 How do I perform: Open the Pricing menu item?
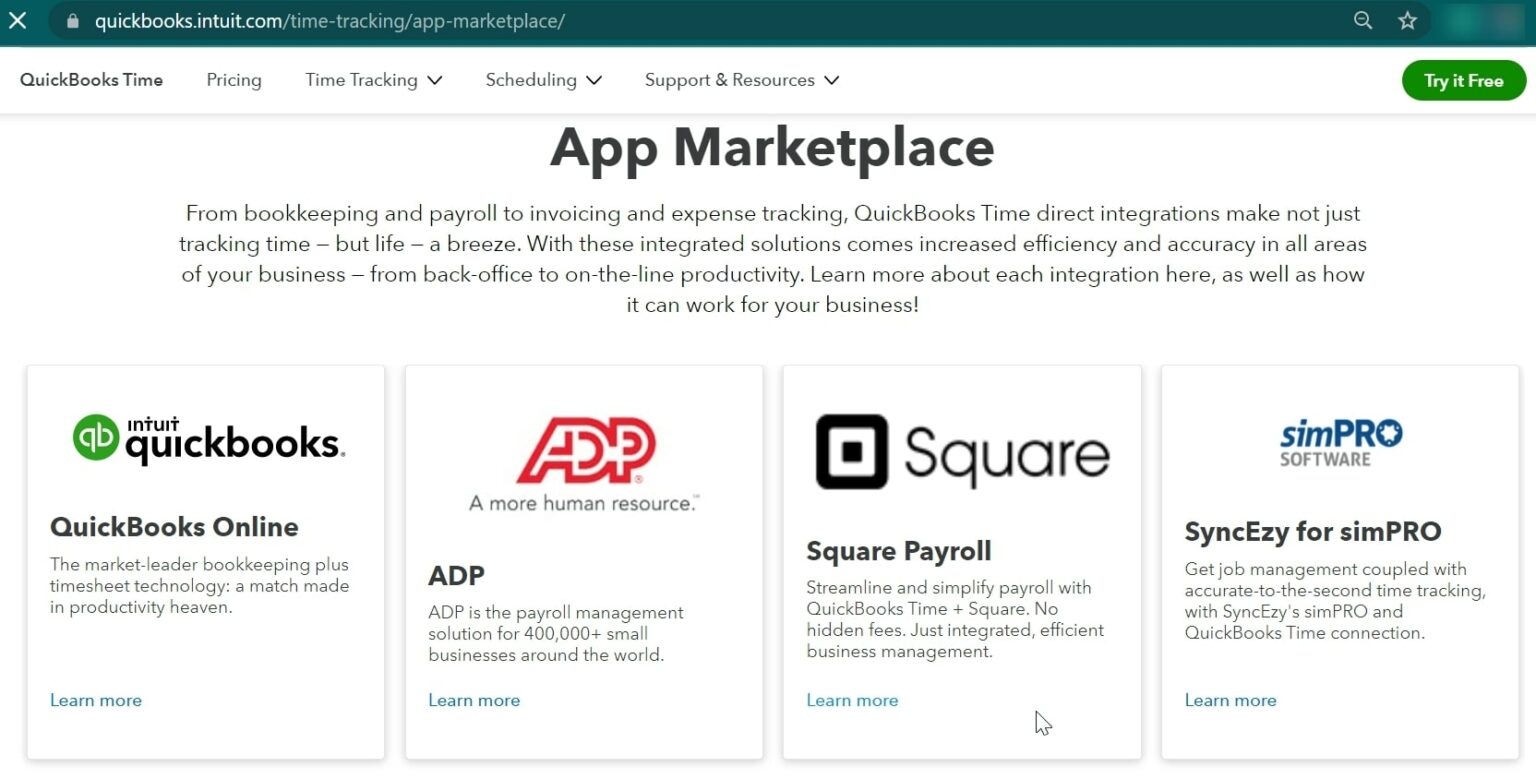[234, 80]
